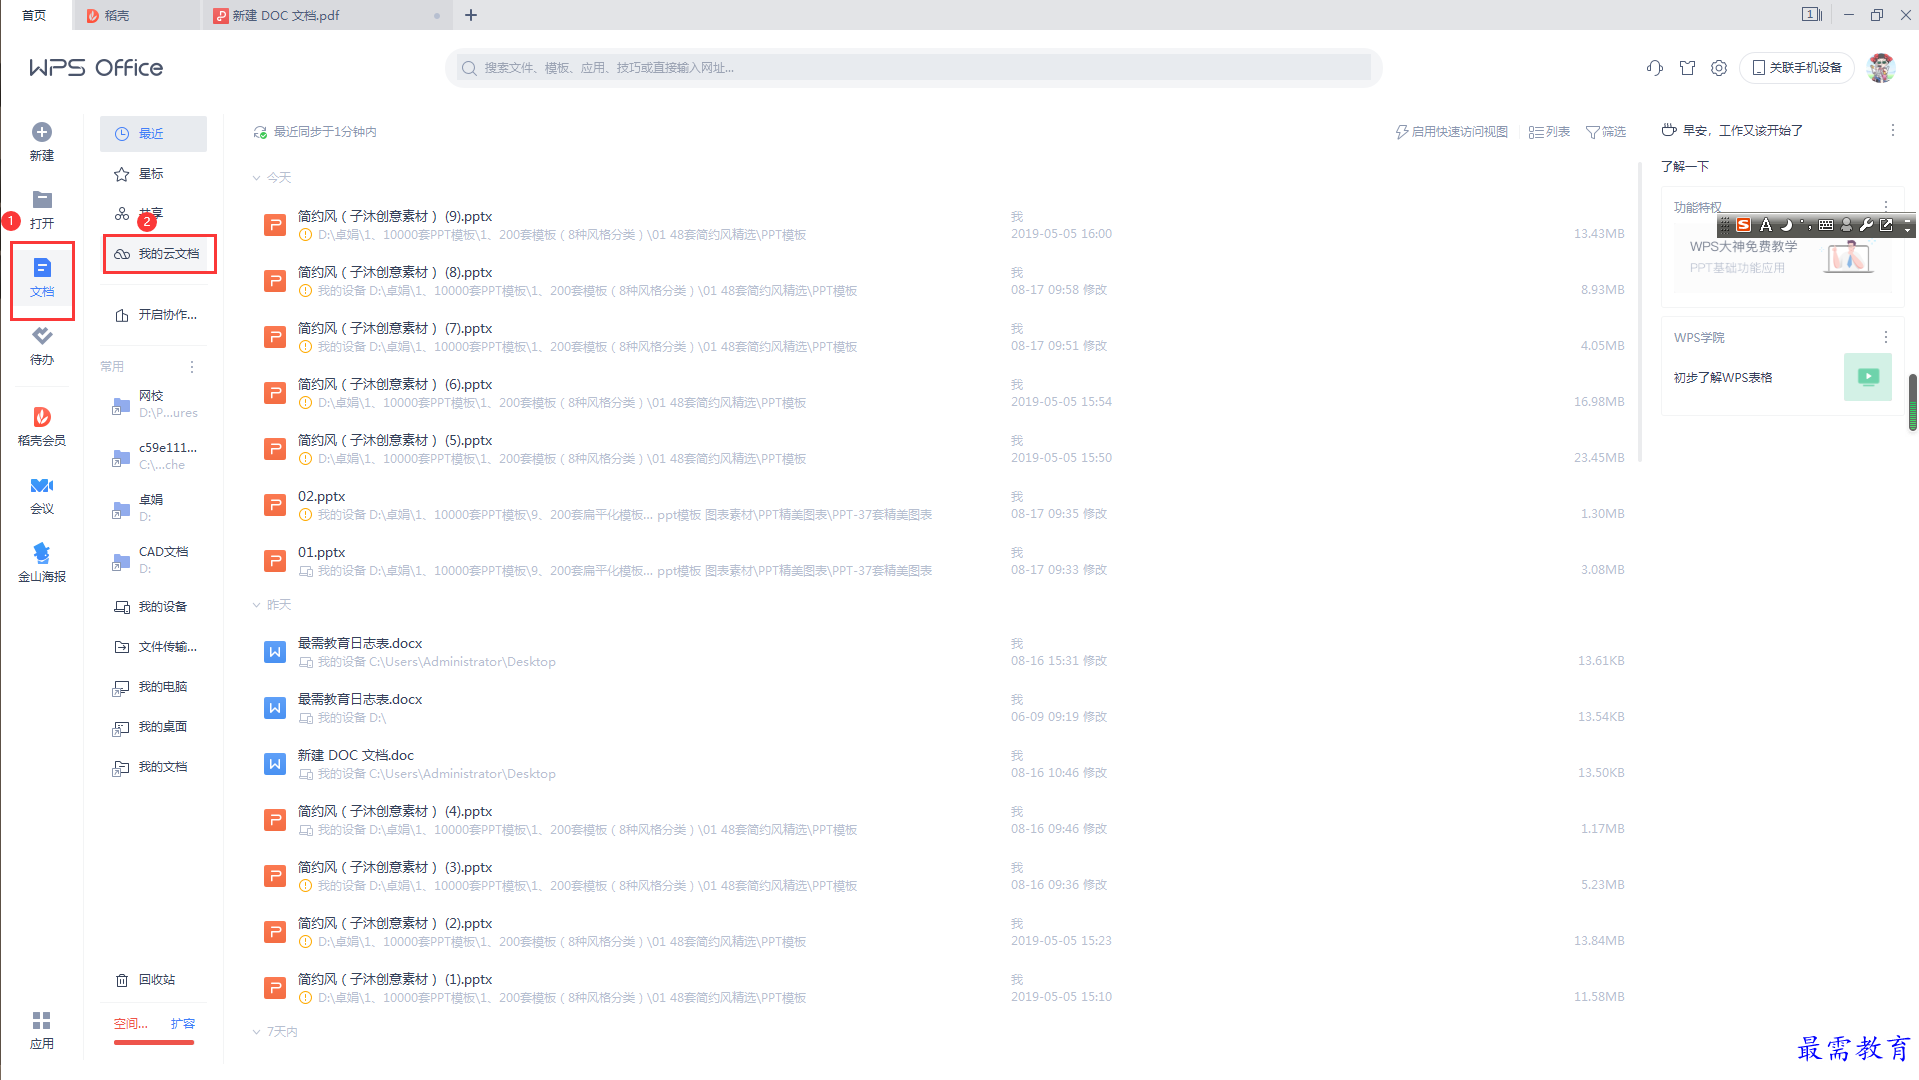Screen dimensions: 1919x1080
Task: Open 开启协作 item
Action: tap(155, 315)
